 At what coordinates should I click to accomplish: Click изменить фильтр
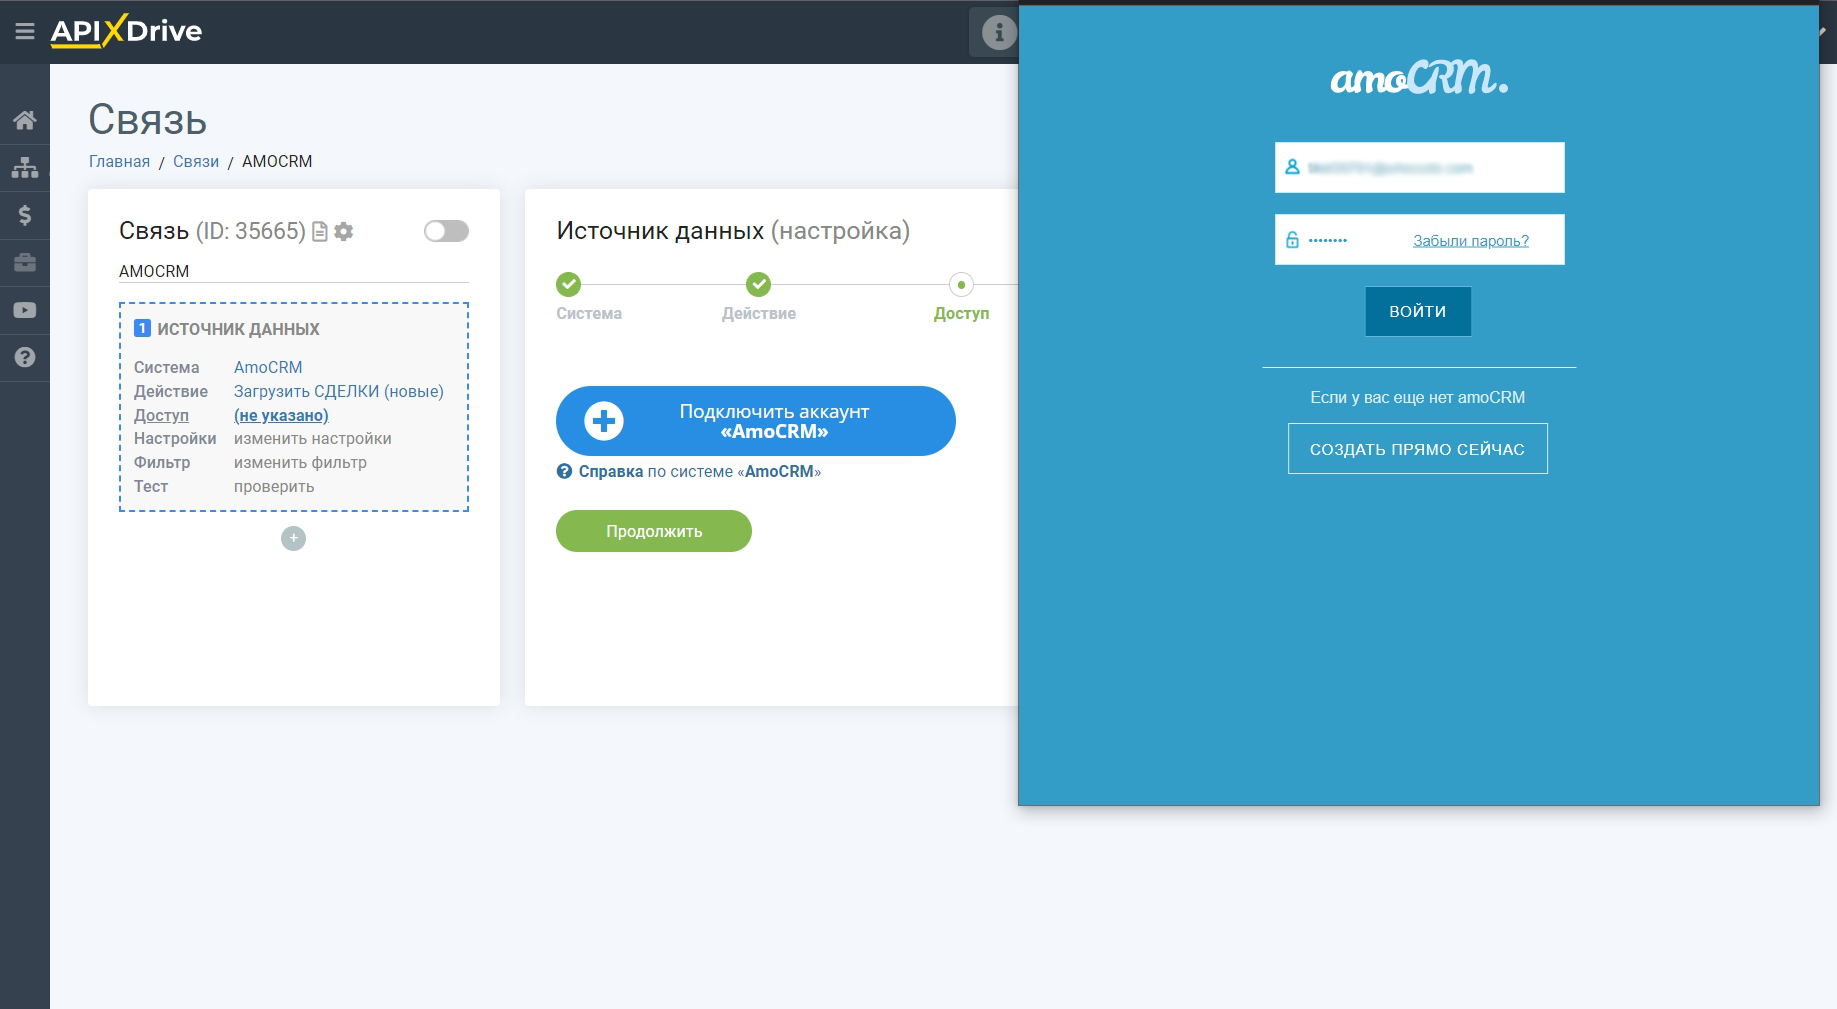coord(300,462)
